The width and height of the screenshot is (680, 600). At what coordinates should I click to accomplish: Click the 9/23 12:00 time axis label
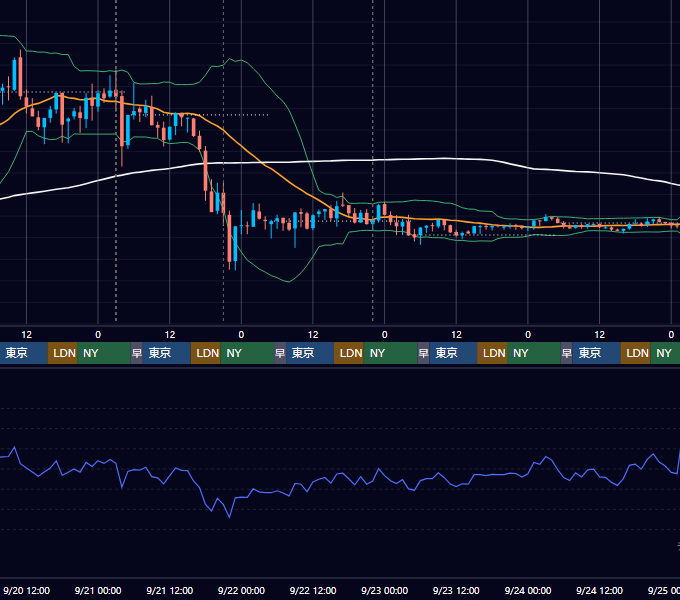pos(456,590)
